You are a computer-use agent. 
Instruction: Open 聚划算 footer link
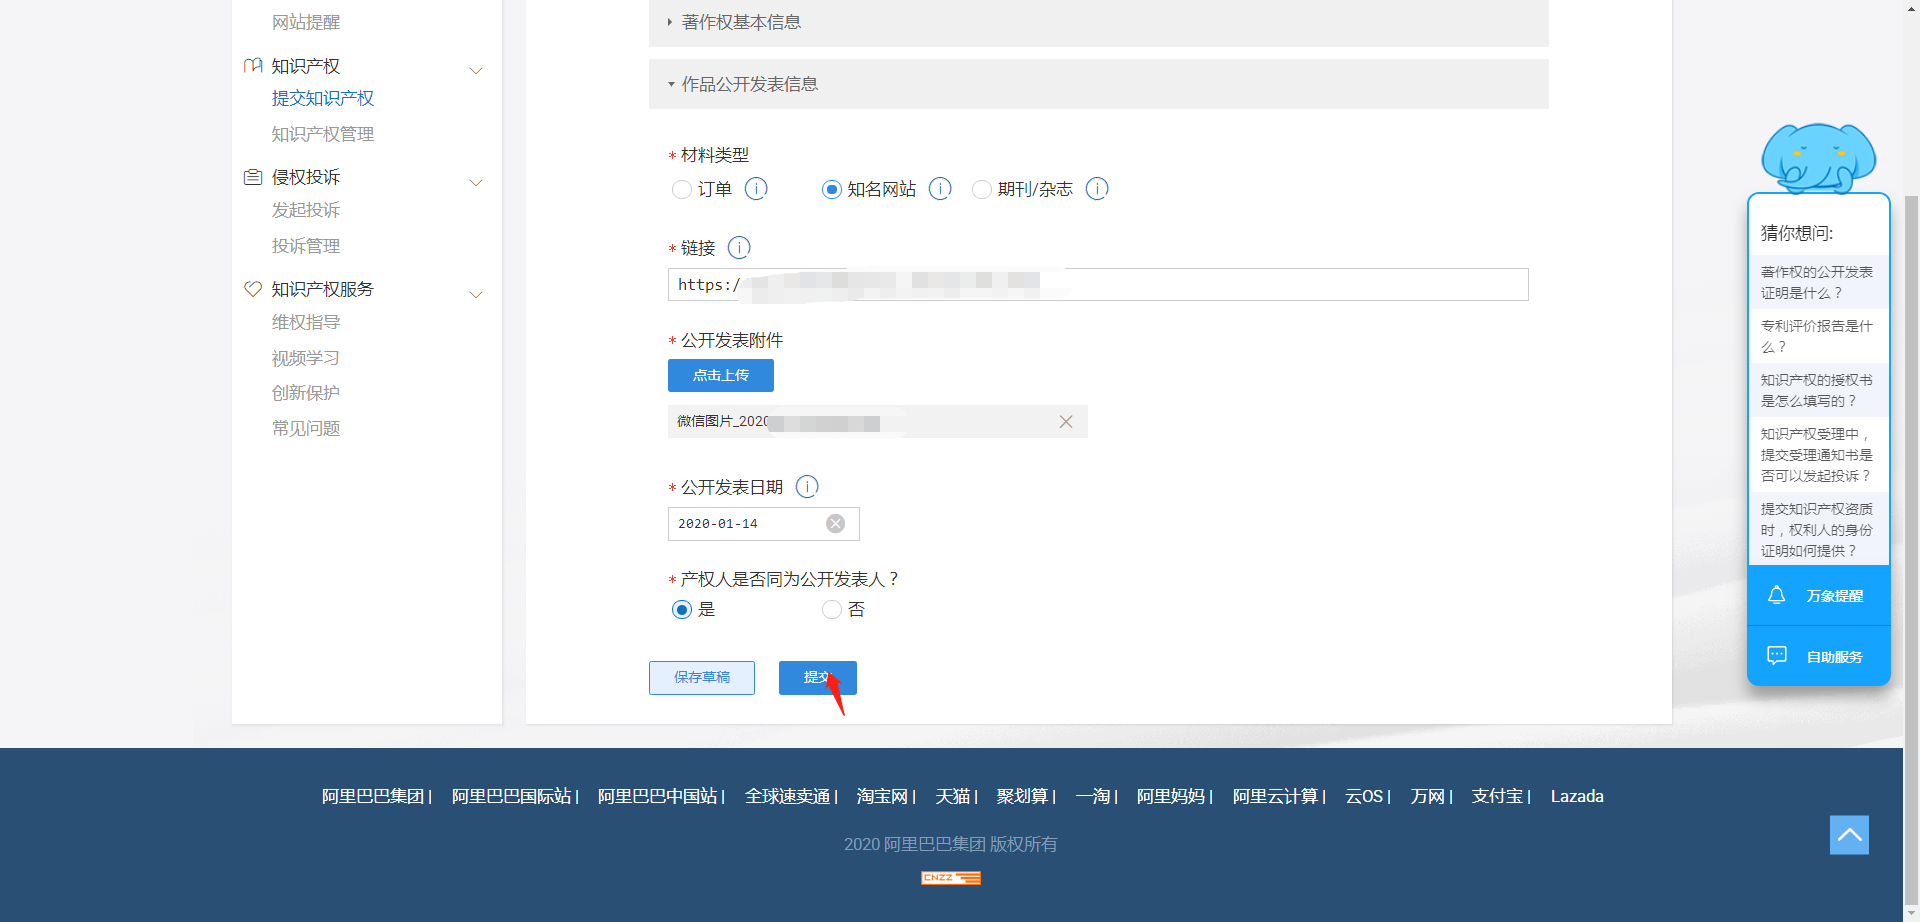[1023, 796]
